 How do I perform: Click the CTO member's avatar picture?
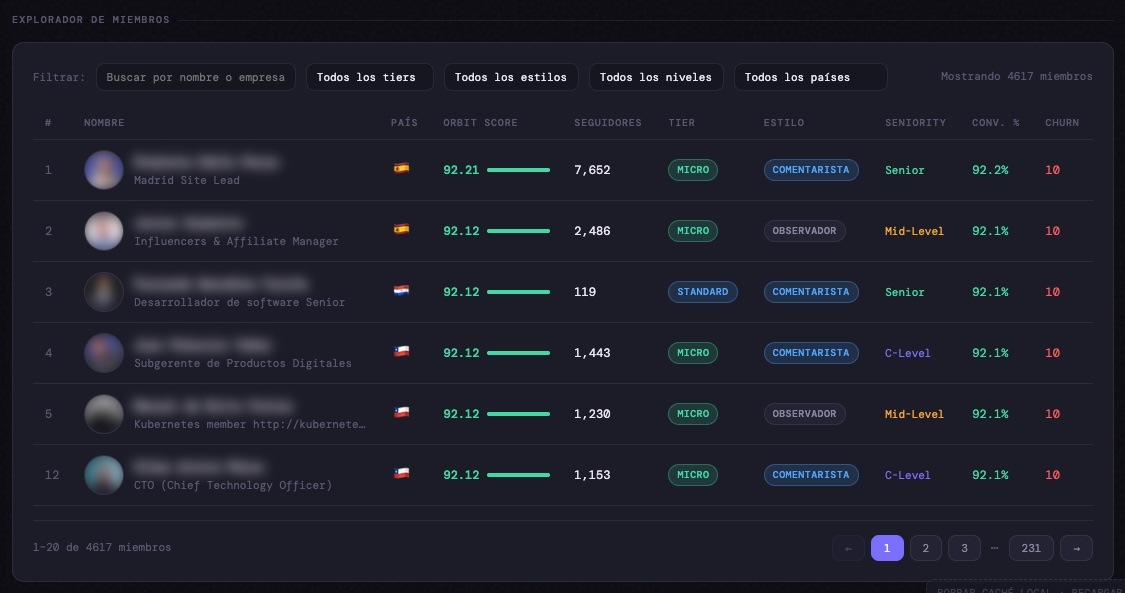(x=103, y=475)
